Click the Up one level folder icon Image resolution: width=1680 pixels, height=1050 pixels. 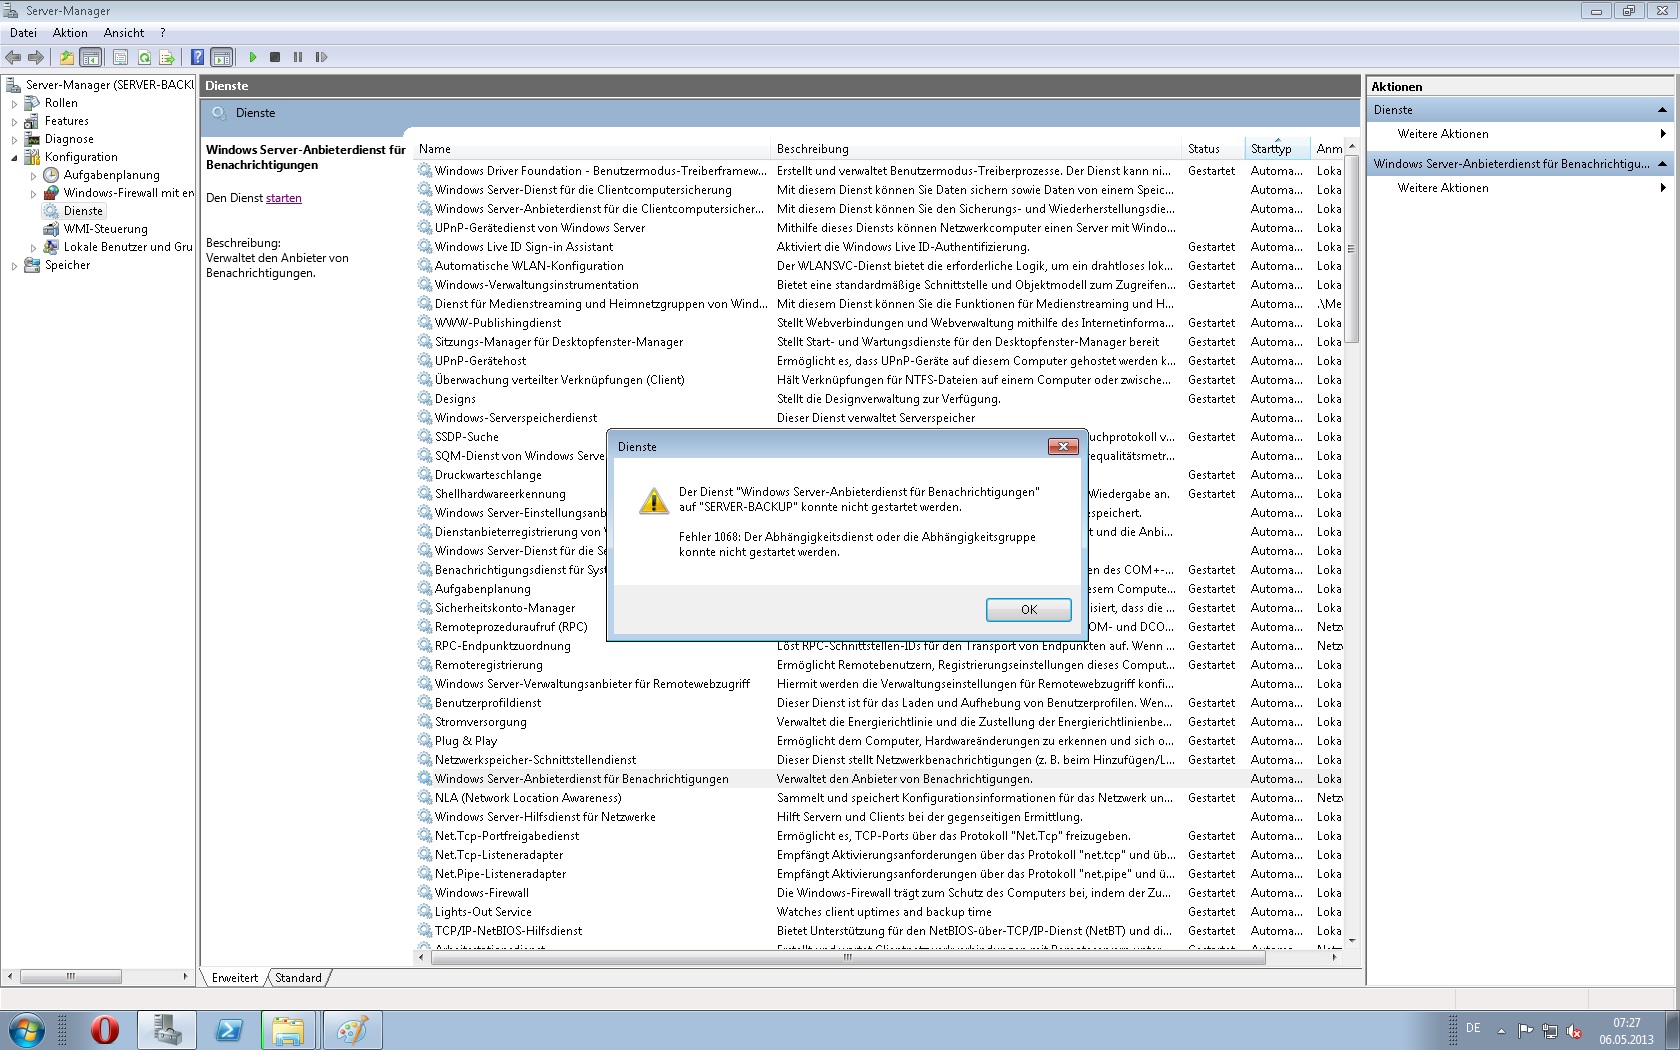[67, 57]
